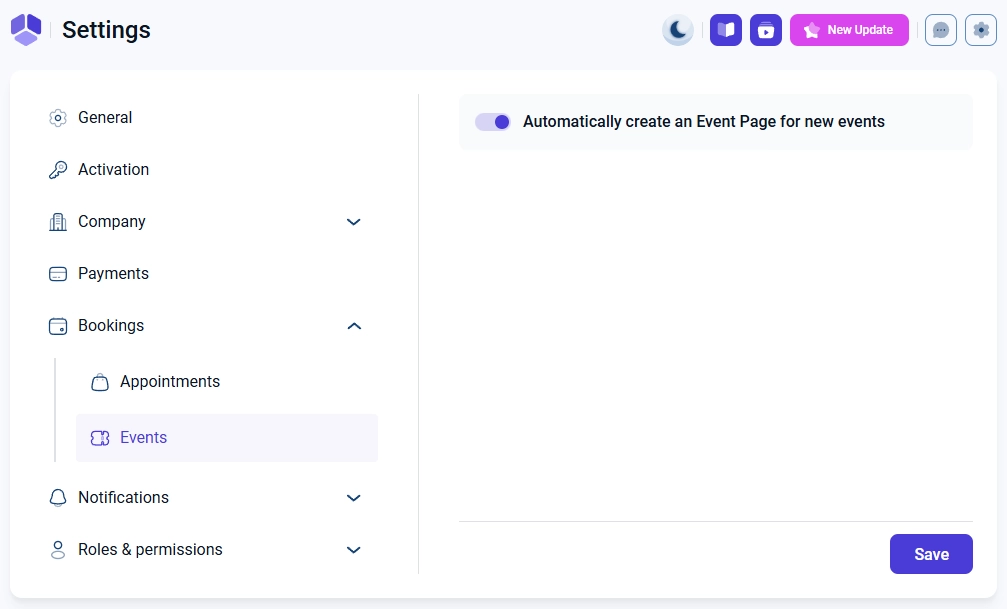The width and height of the screenshot is (1007, 609).
Task: Click the 'Automatically create an Event Page' label
Action: pos(704,121)
